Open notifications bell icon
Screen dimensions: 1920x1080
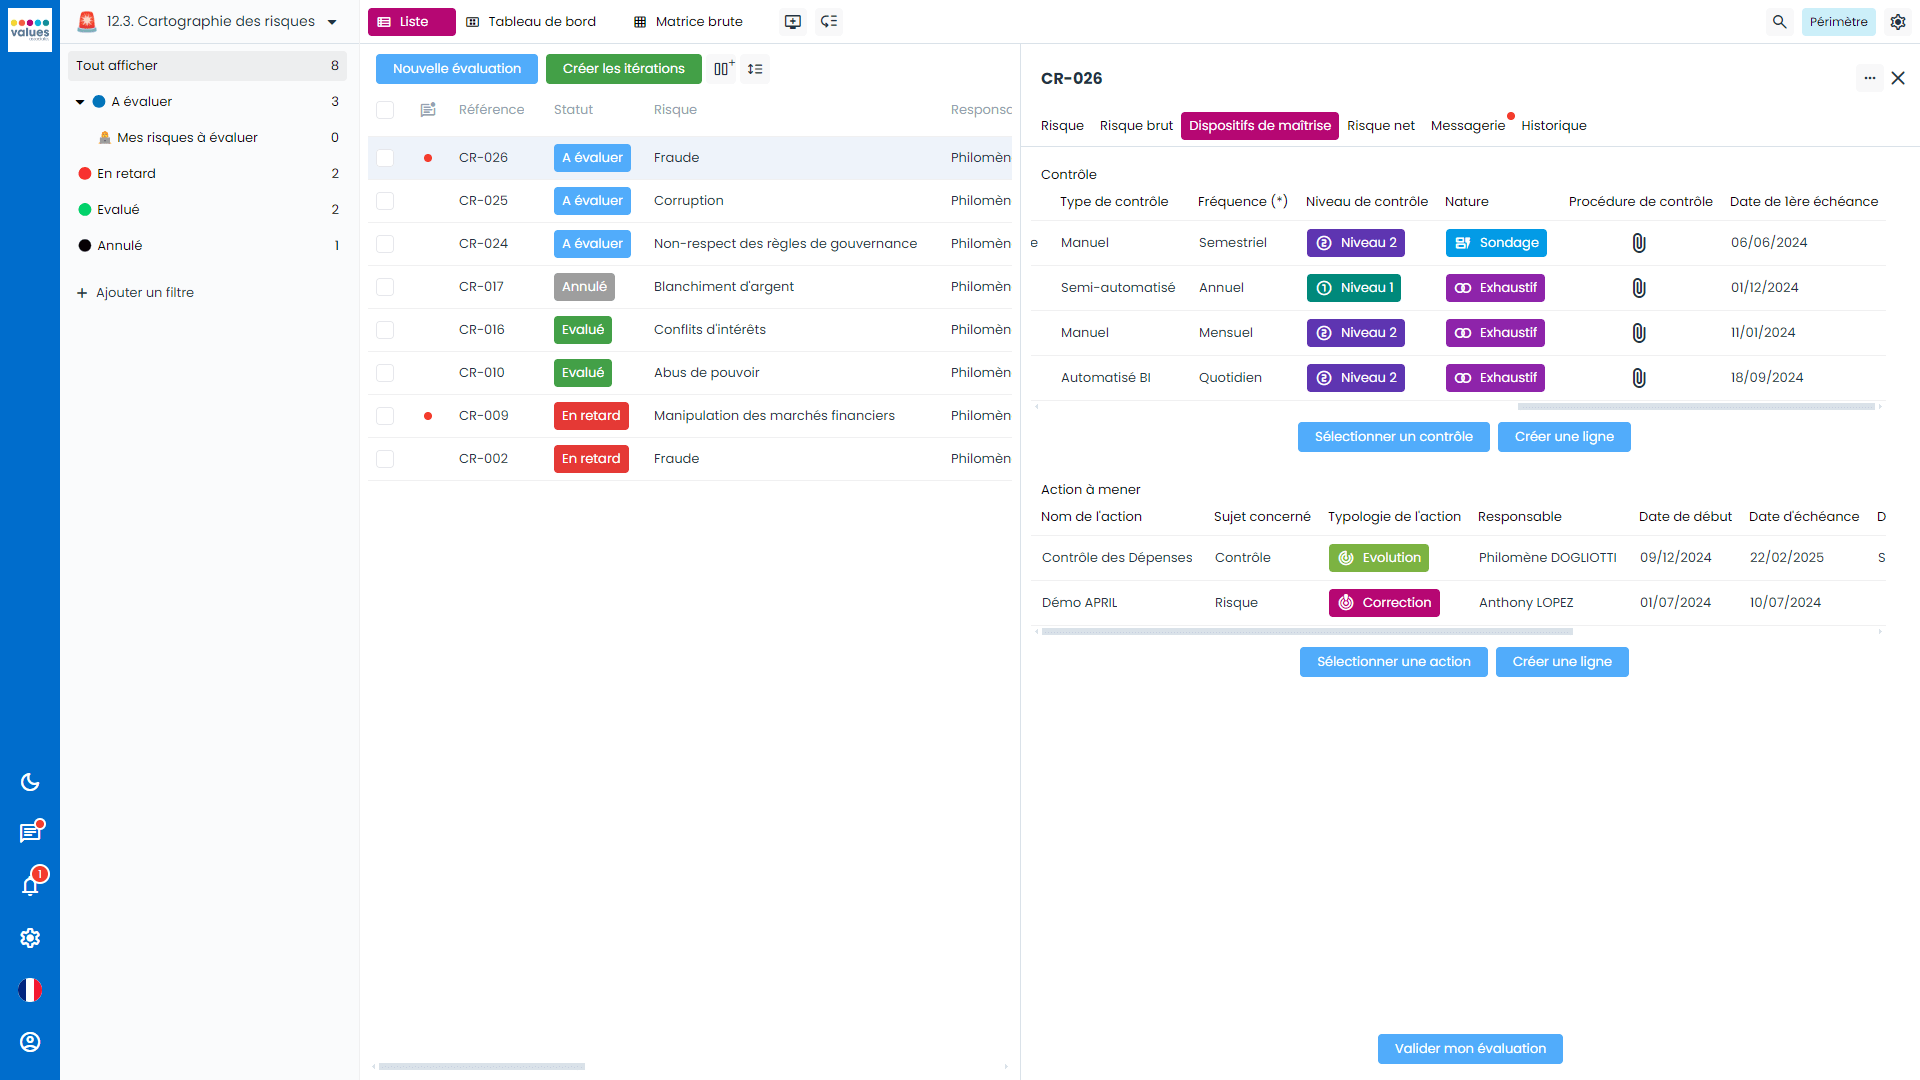(30, 885)
